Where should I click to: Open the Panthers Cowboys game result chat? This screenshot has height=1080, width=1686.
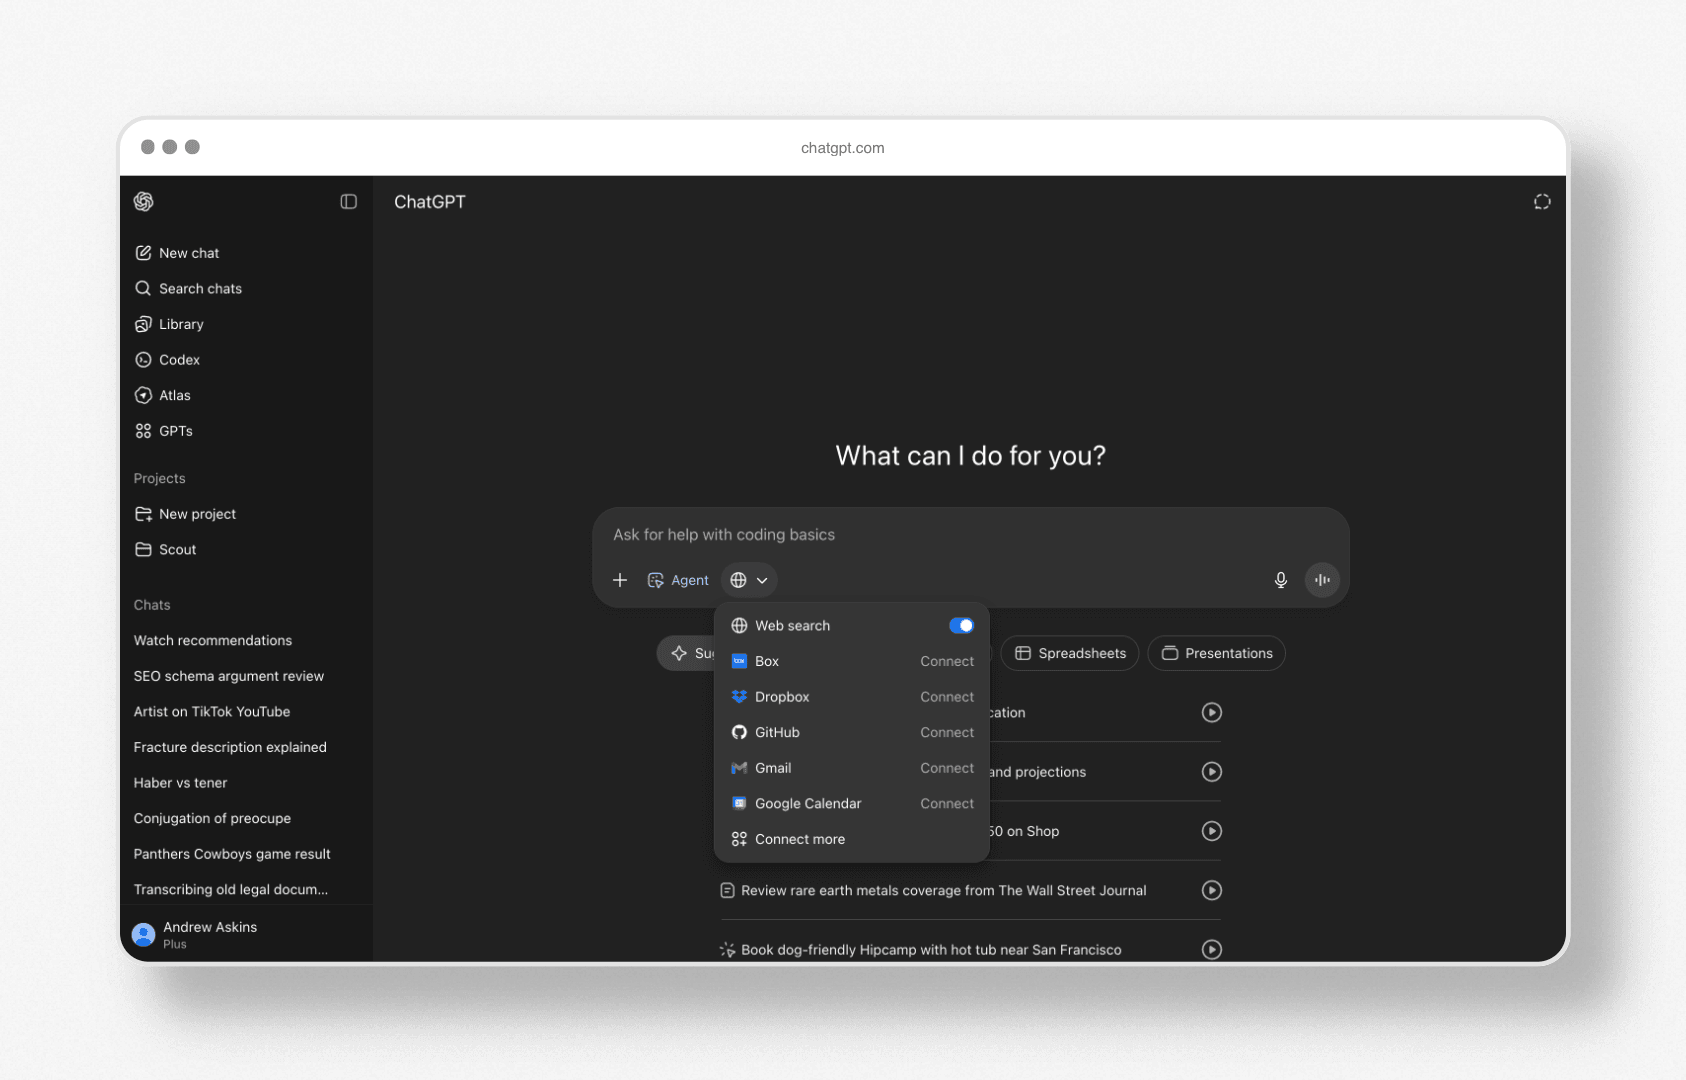(x=232, y=854)
